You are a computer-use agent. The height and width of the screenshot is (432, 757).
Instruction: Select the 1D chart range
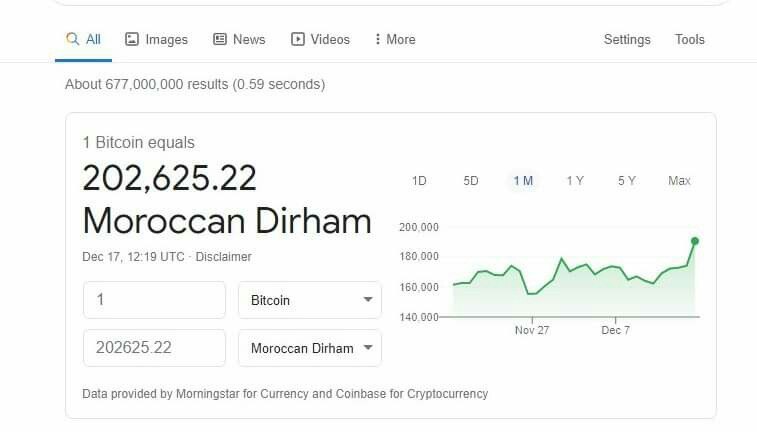click(419, 181)
